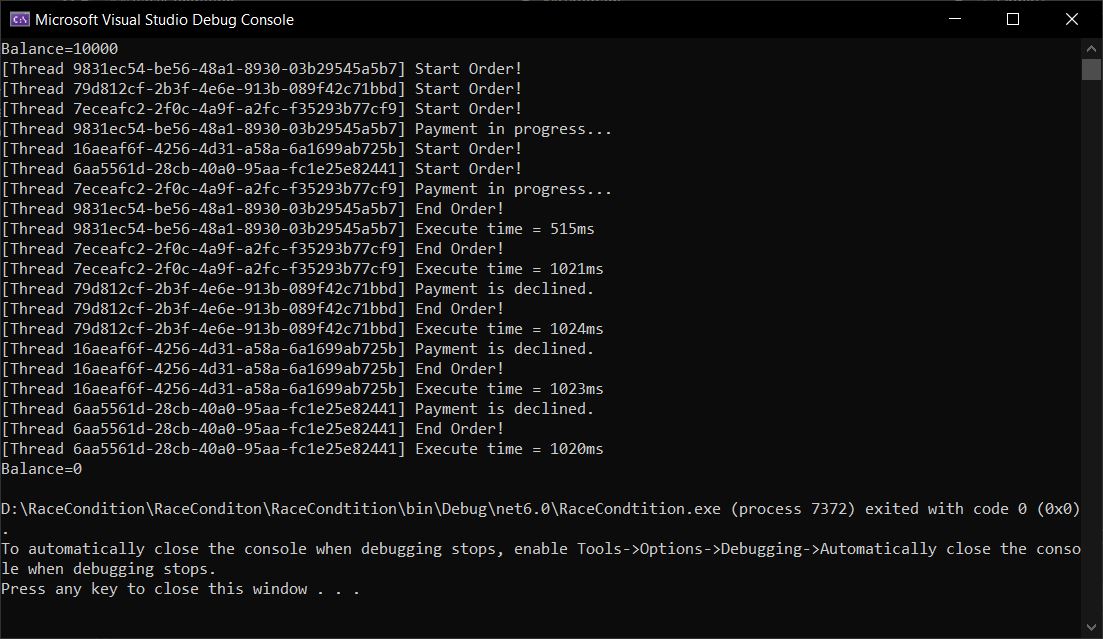
Task: Click the vertical scrollbar thumb
Action: coord(1092,69)
